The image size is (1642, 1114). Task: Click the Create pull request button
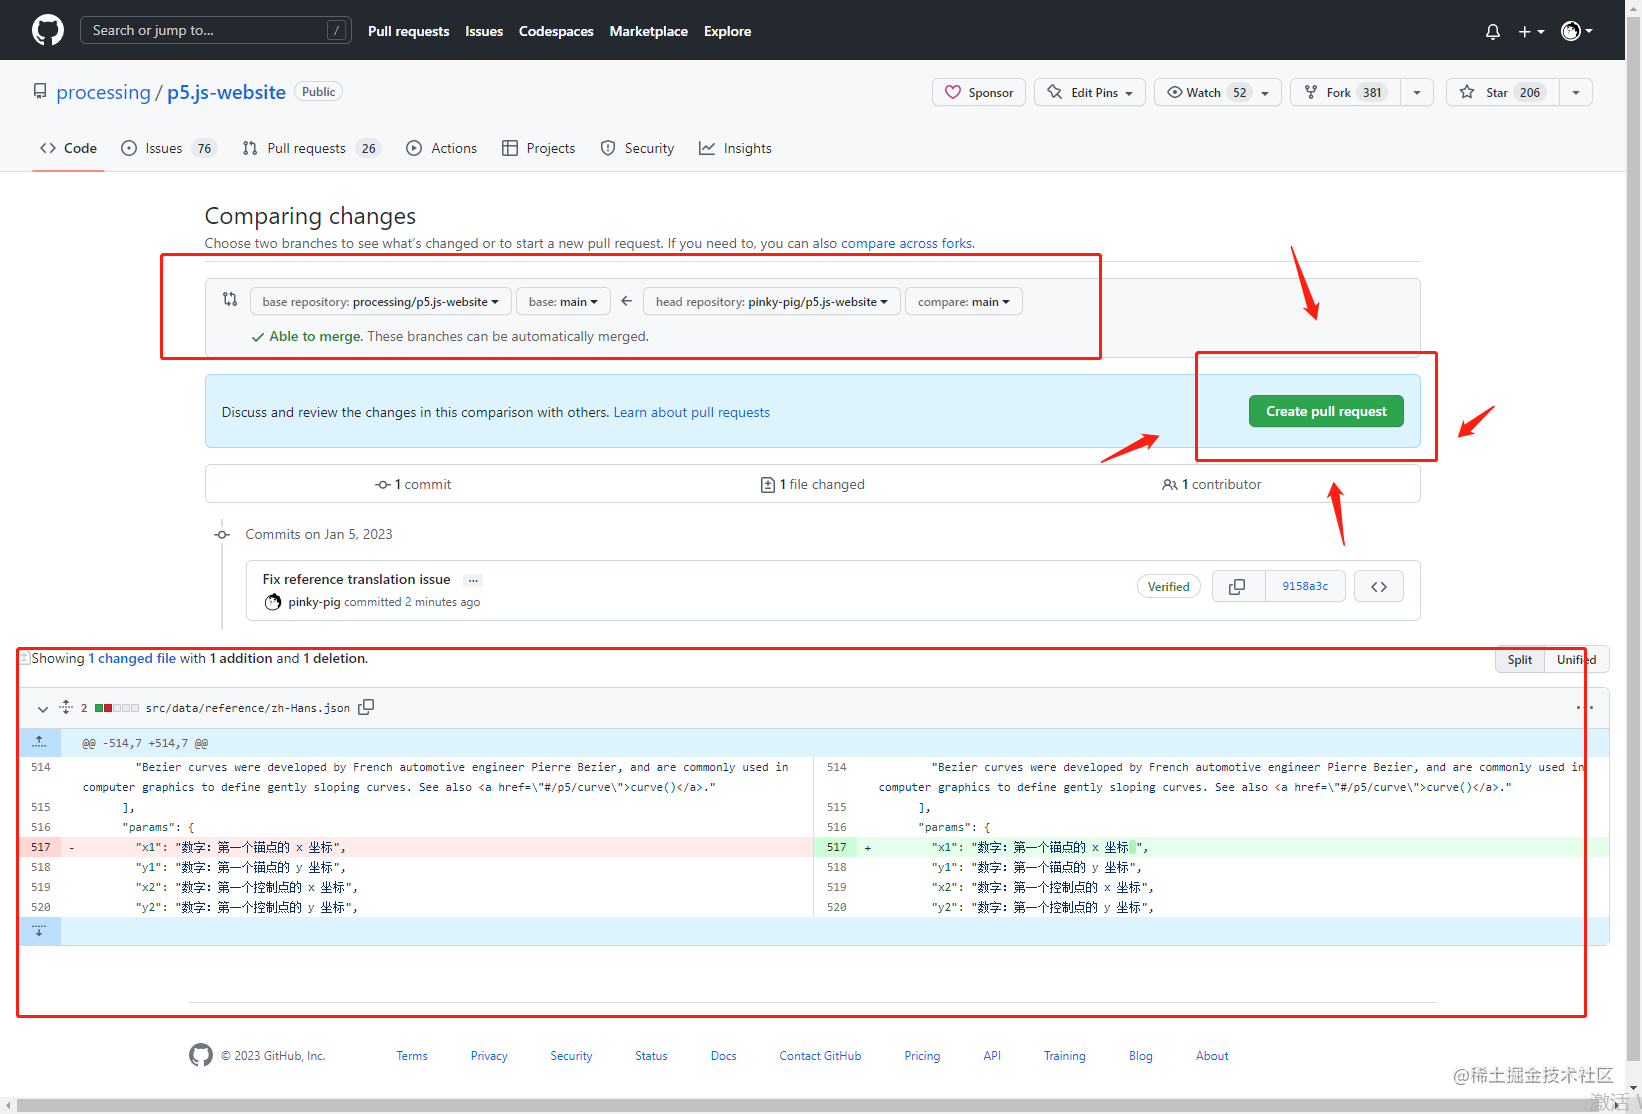(x=1326, y=411)
